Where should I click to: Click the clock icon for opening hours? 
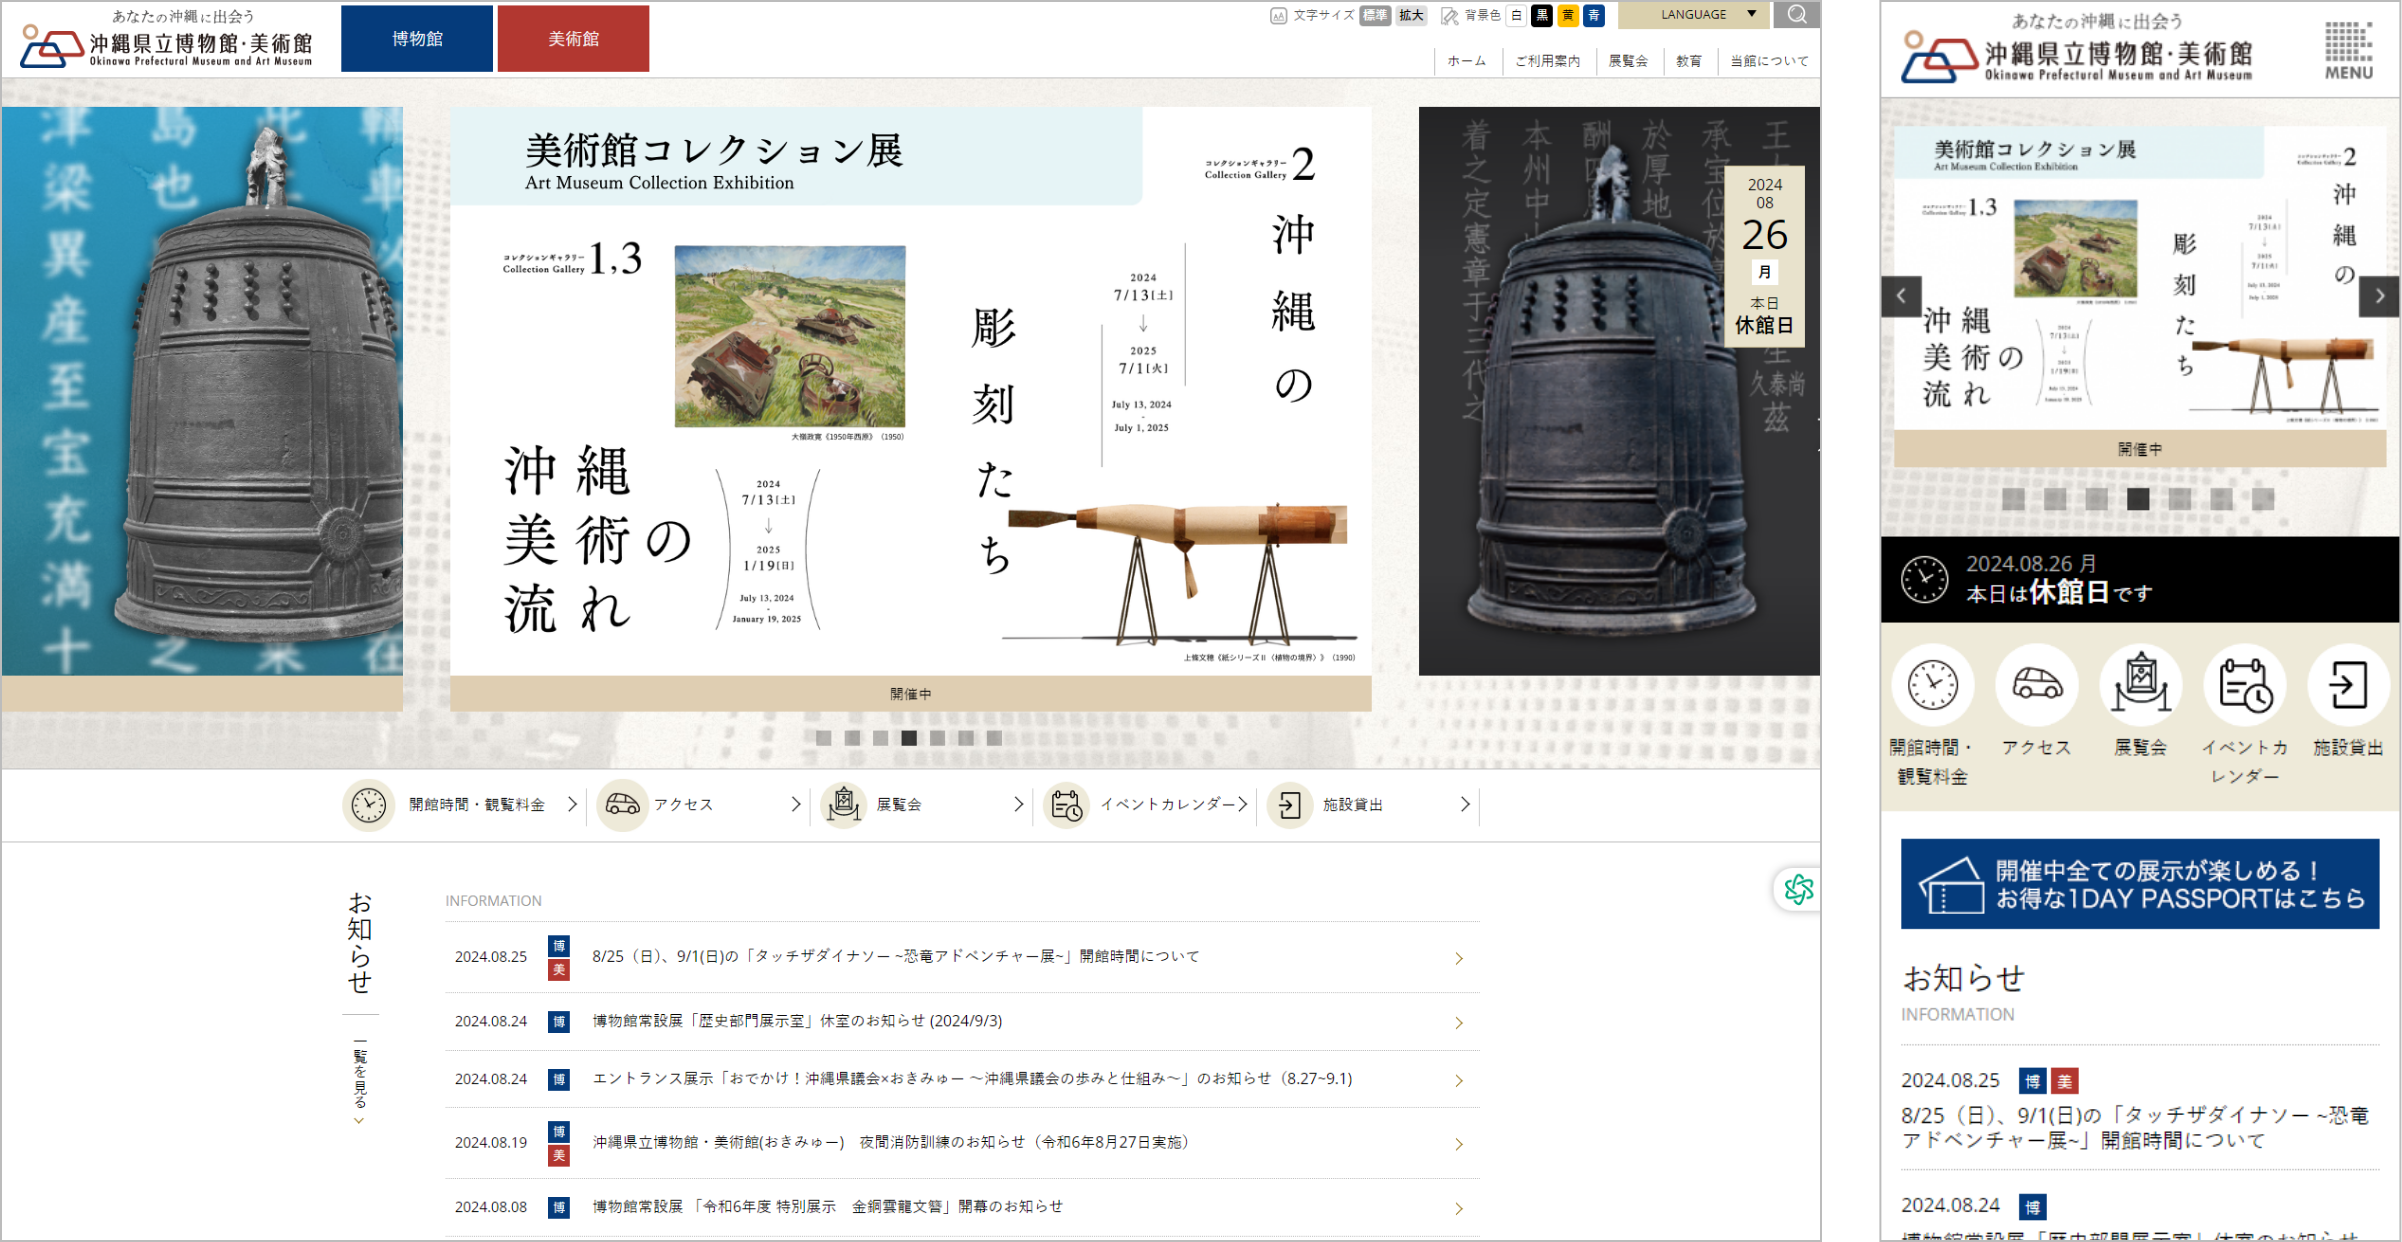368,805
